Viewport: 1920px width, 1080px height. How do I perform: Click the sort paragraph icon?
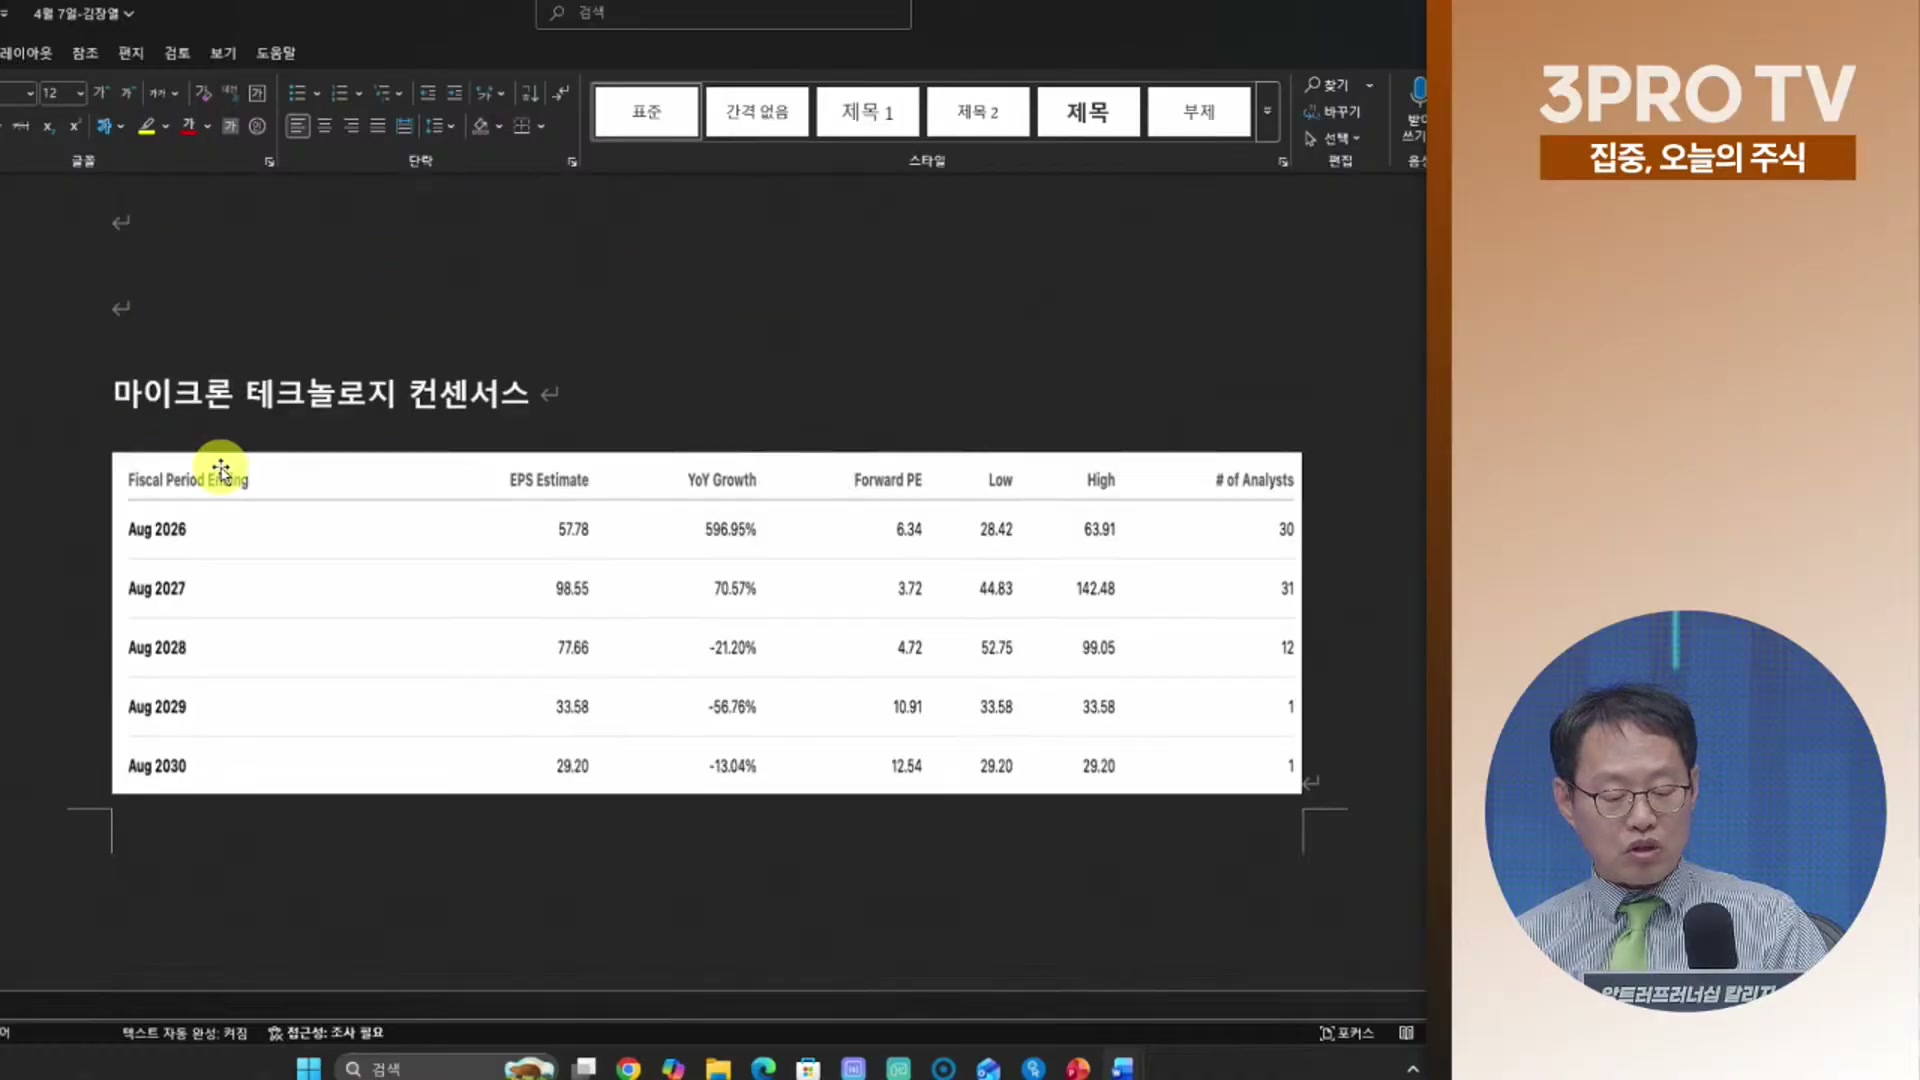(530, 93)
